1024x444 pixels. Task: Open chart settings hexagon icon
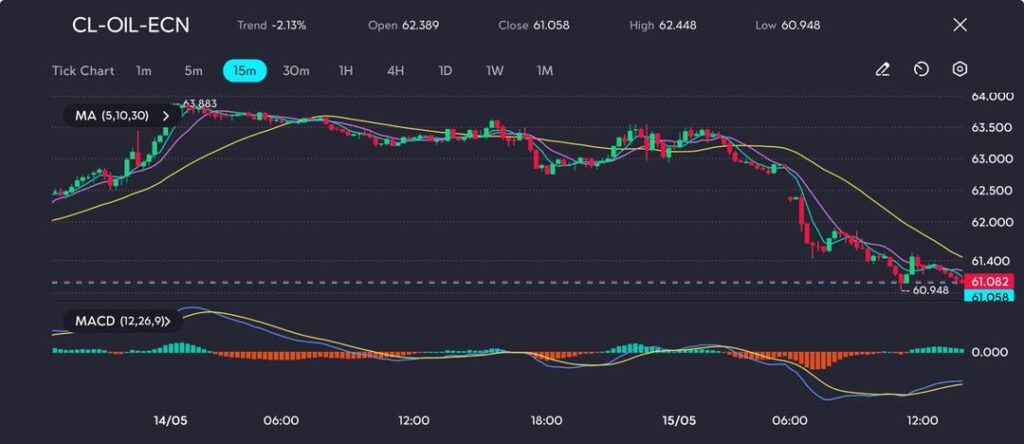tap(960, 70)
